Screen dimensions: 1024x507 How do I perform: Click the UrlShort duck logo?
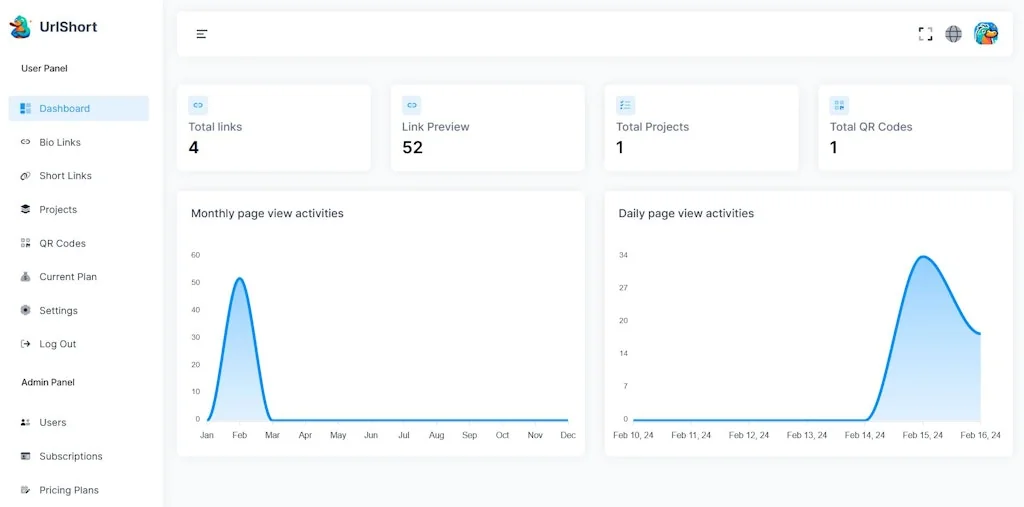point(20,27)
